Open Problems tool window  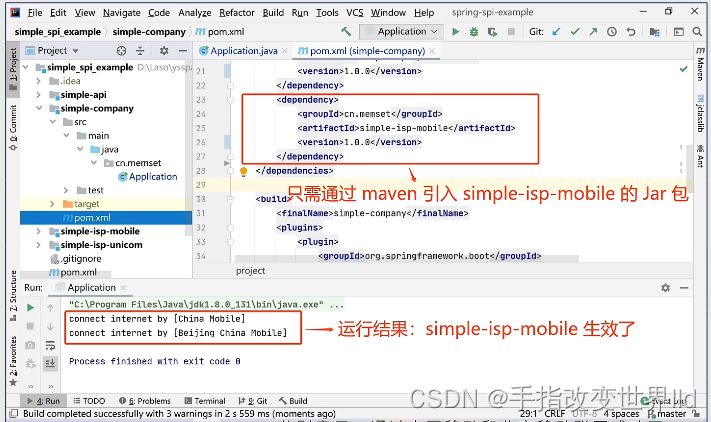[x=145, y=401]
